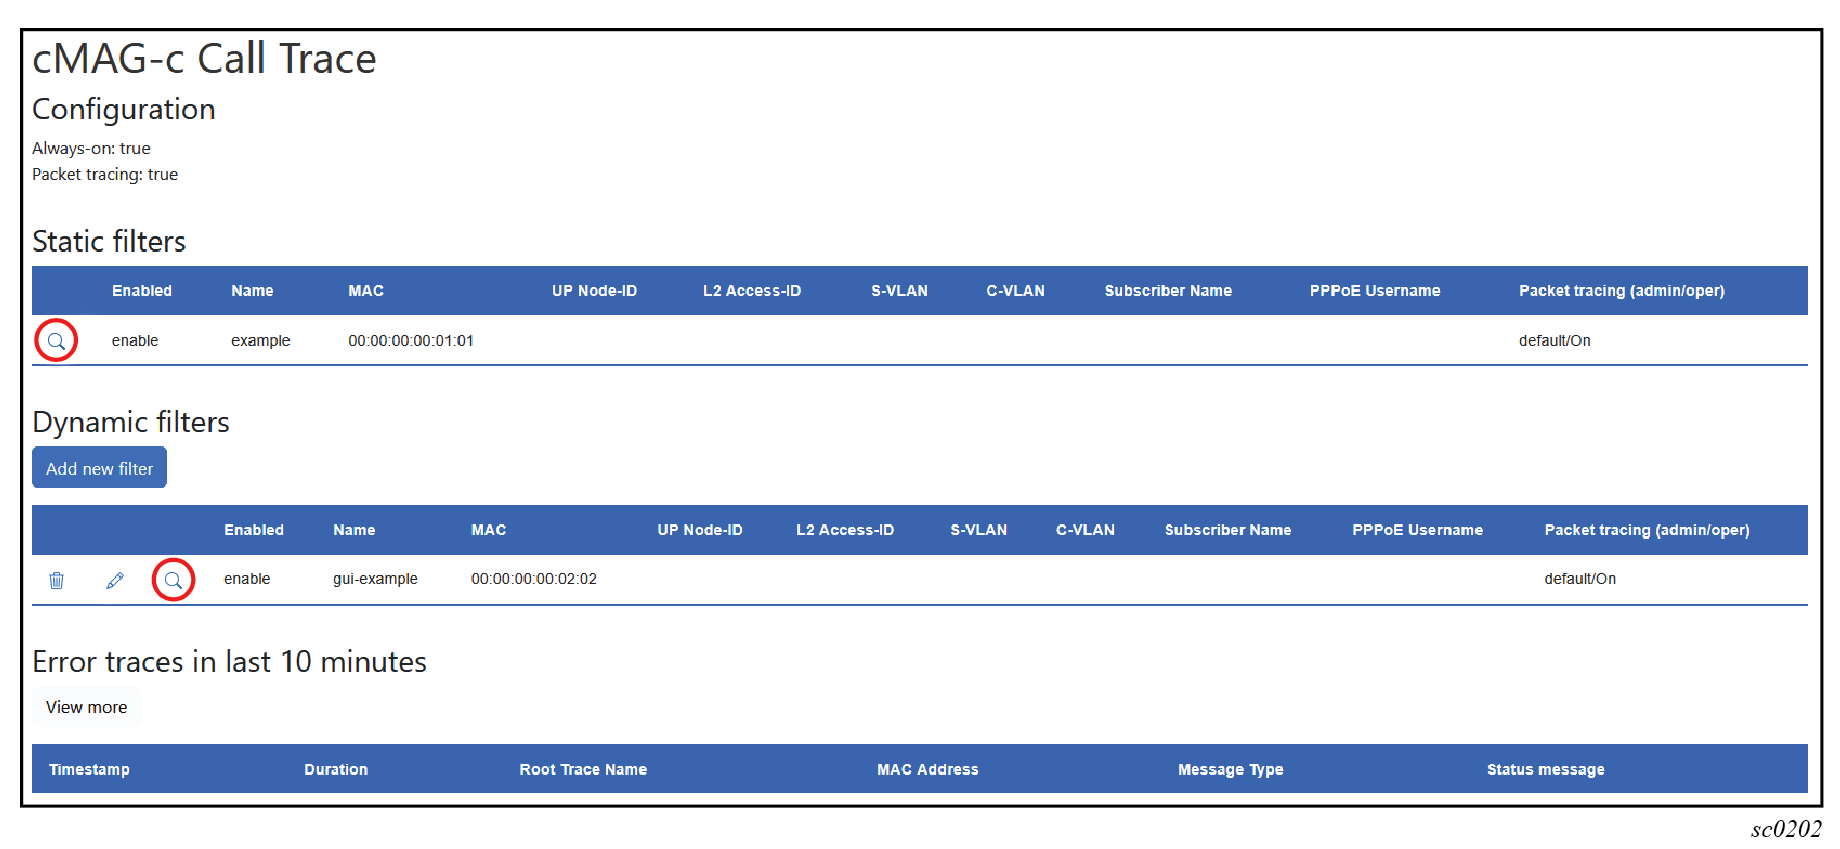
Task: Click MAC Address header in error traces
Action: tap(927, 769)
